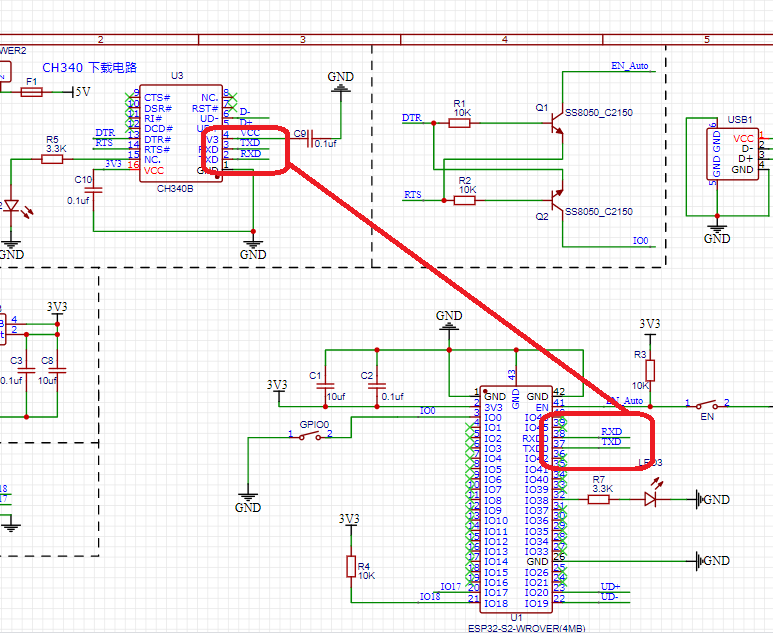Click the EN_Auto net label above Q1
Viewport: 773px width, 640px height.
[629, 66]
